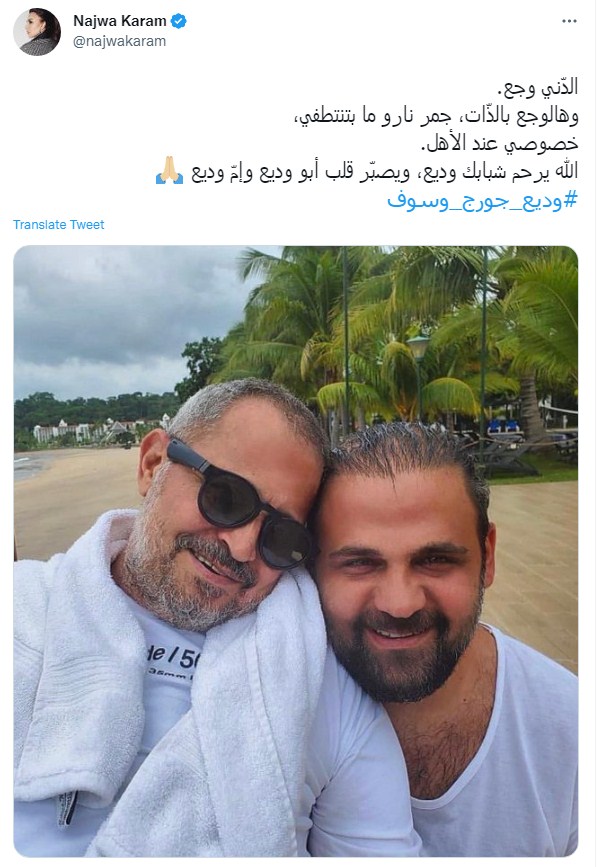
Task: Click the tweet line starting وهالوجع بالذّات
Action: [x=436, y=116]
